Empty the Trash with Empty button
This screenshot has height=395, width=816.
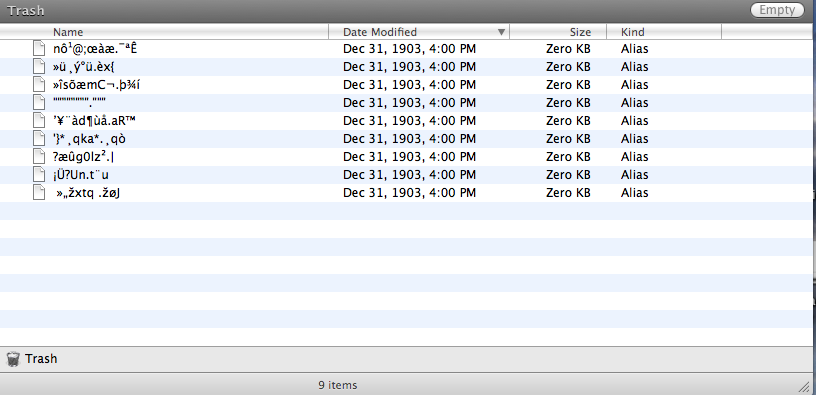(x=777, y=10)
